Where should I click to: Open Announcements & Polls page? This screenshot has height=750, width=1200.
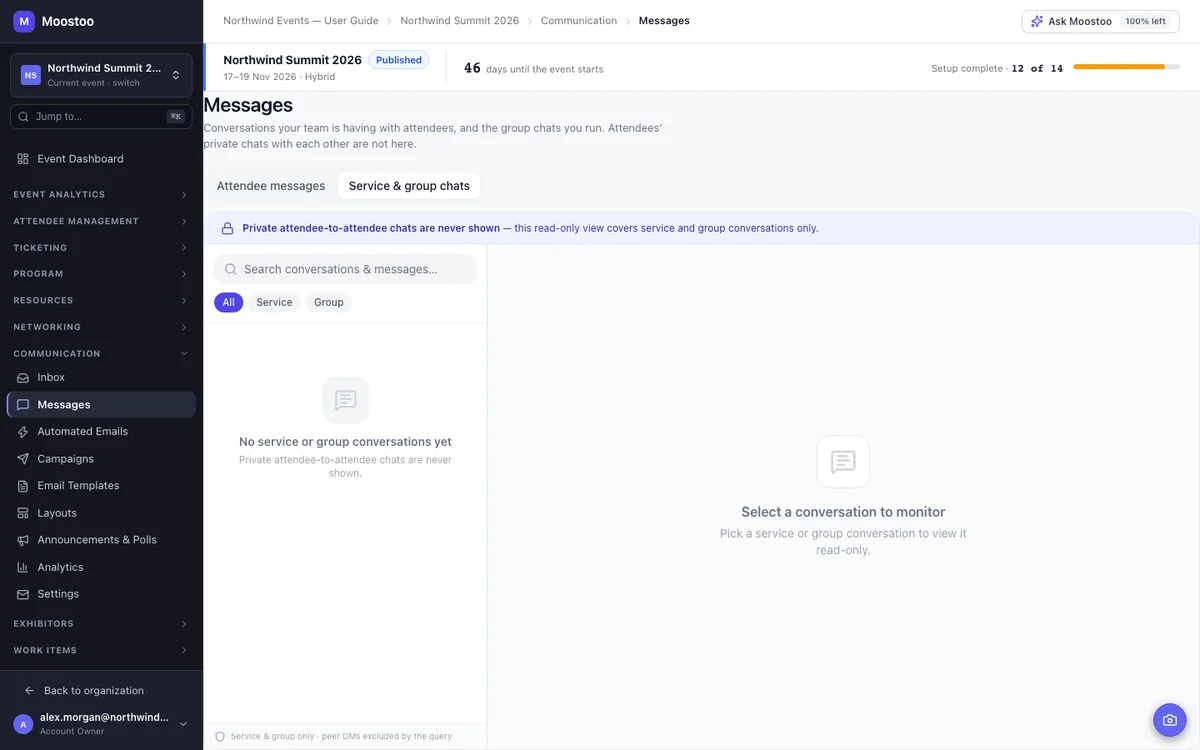(101, 540)
